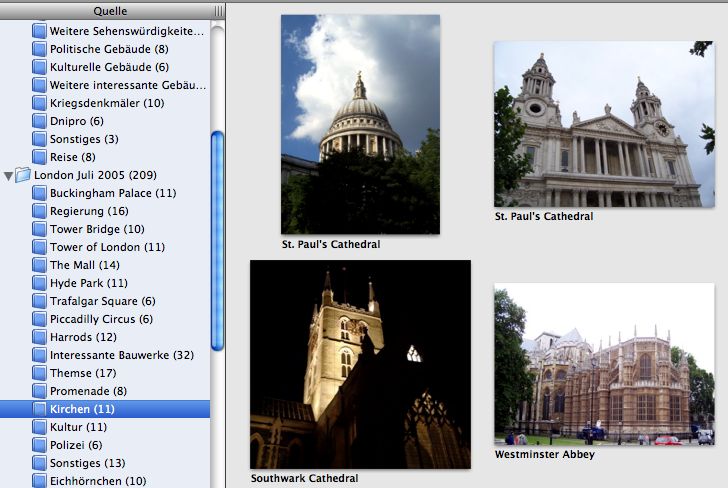This screenshot has width=728, height=488.
Task: Click the source list scrollbar thumb
Action: tap(217, 241)
